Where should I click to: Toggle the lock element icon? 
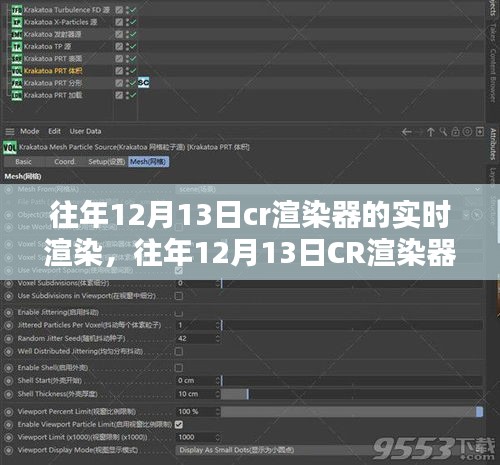click(455, 132)
